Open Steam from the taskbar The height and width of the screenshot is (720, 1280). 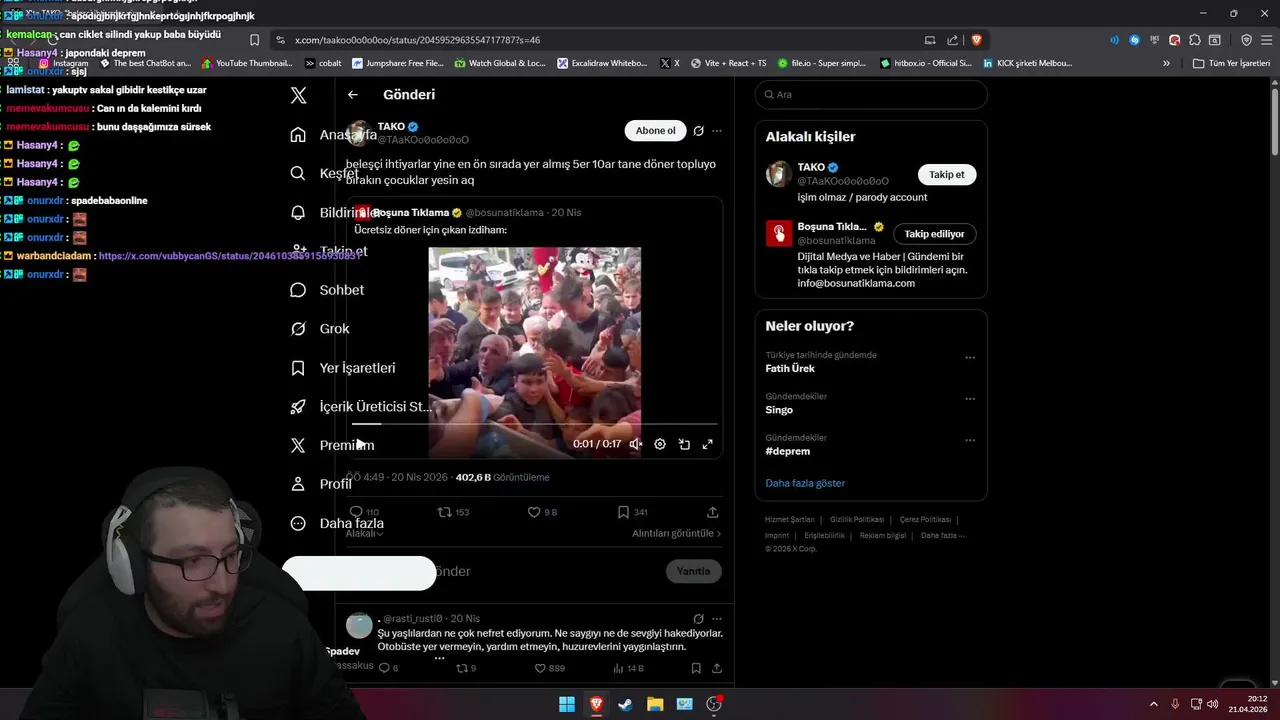625,704
